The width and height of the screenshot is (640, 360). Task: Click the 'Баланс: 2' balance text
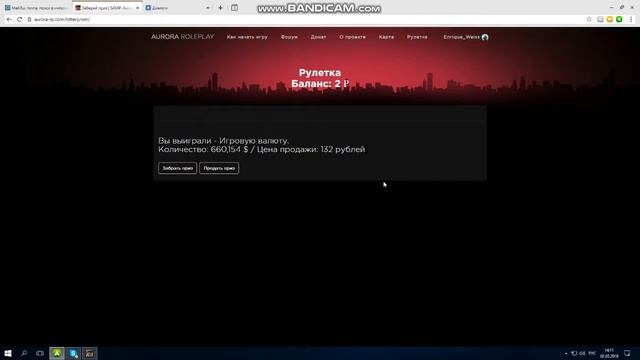[x=320, y=84]
